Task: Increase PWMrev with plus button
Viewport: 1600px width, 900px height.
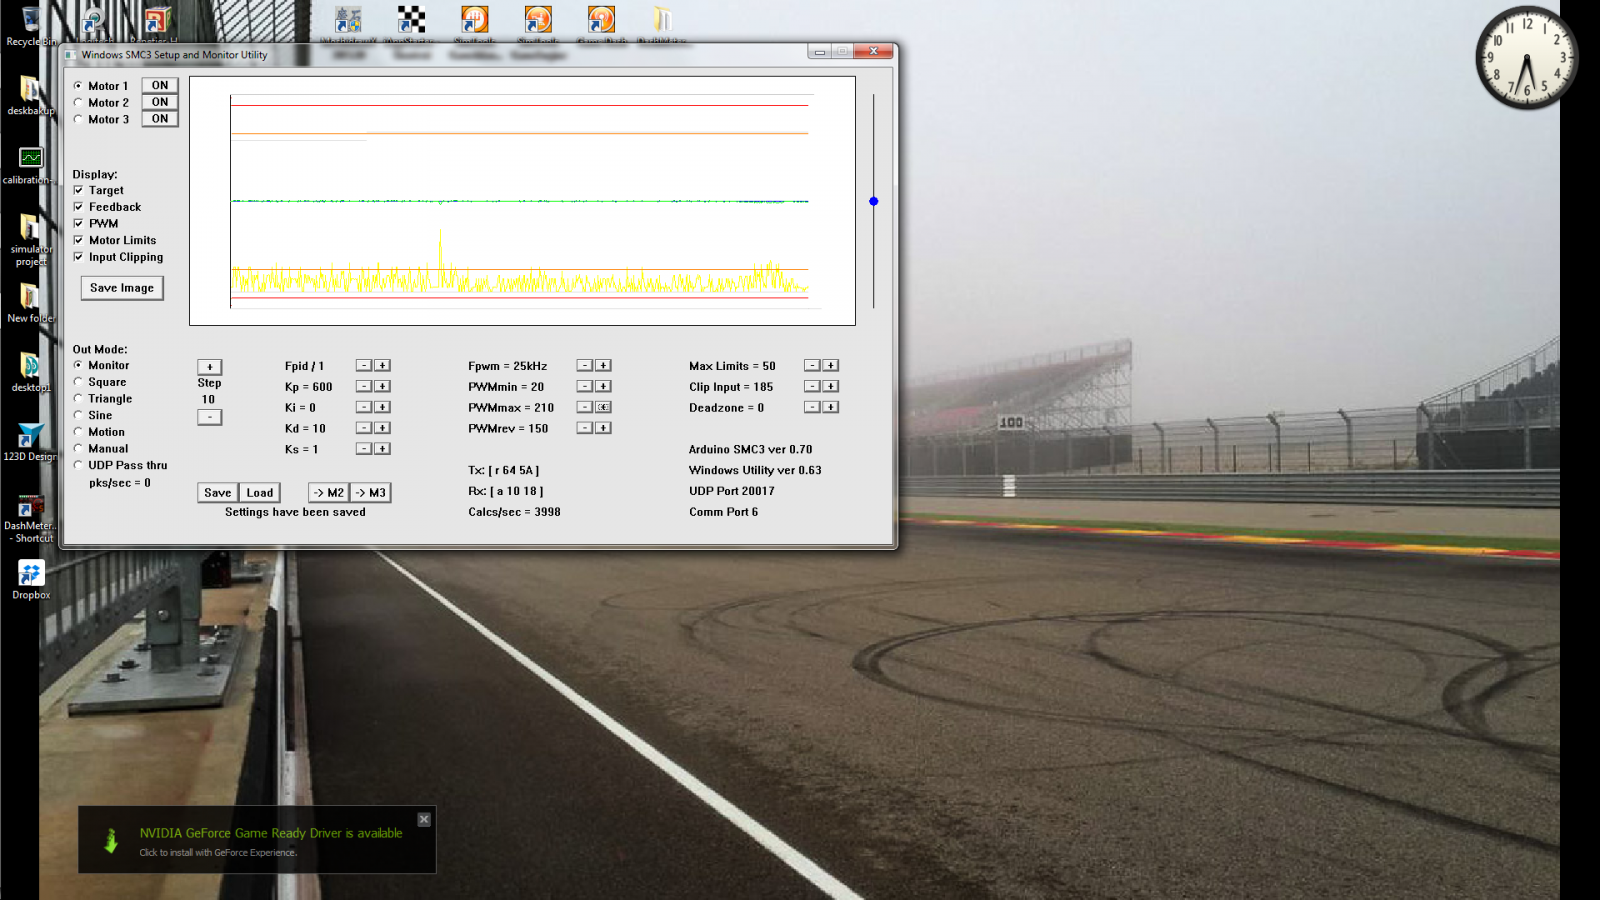Action: tap(603, 428)
